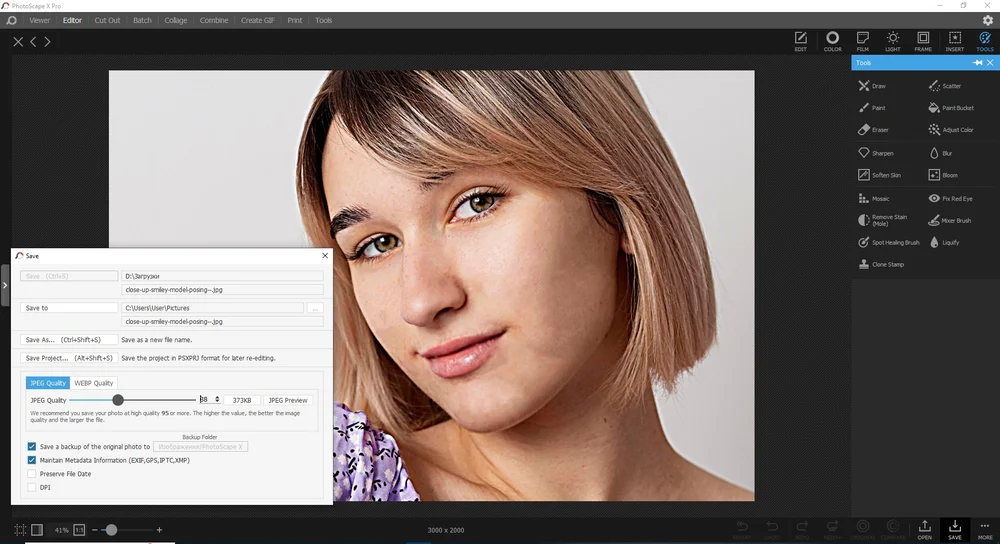Activate the Liquify tool
1000x544 pixels.
click(944, 242)
